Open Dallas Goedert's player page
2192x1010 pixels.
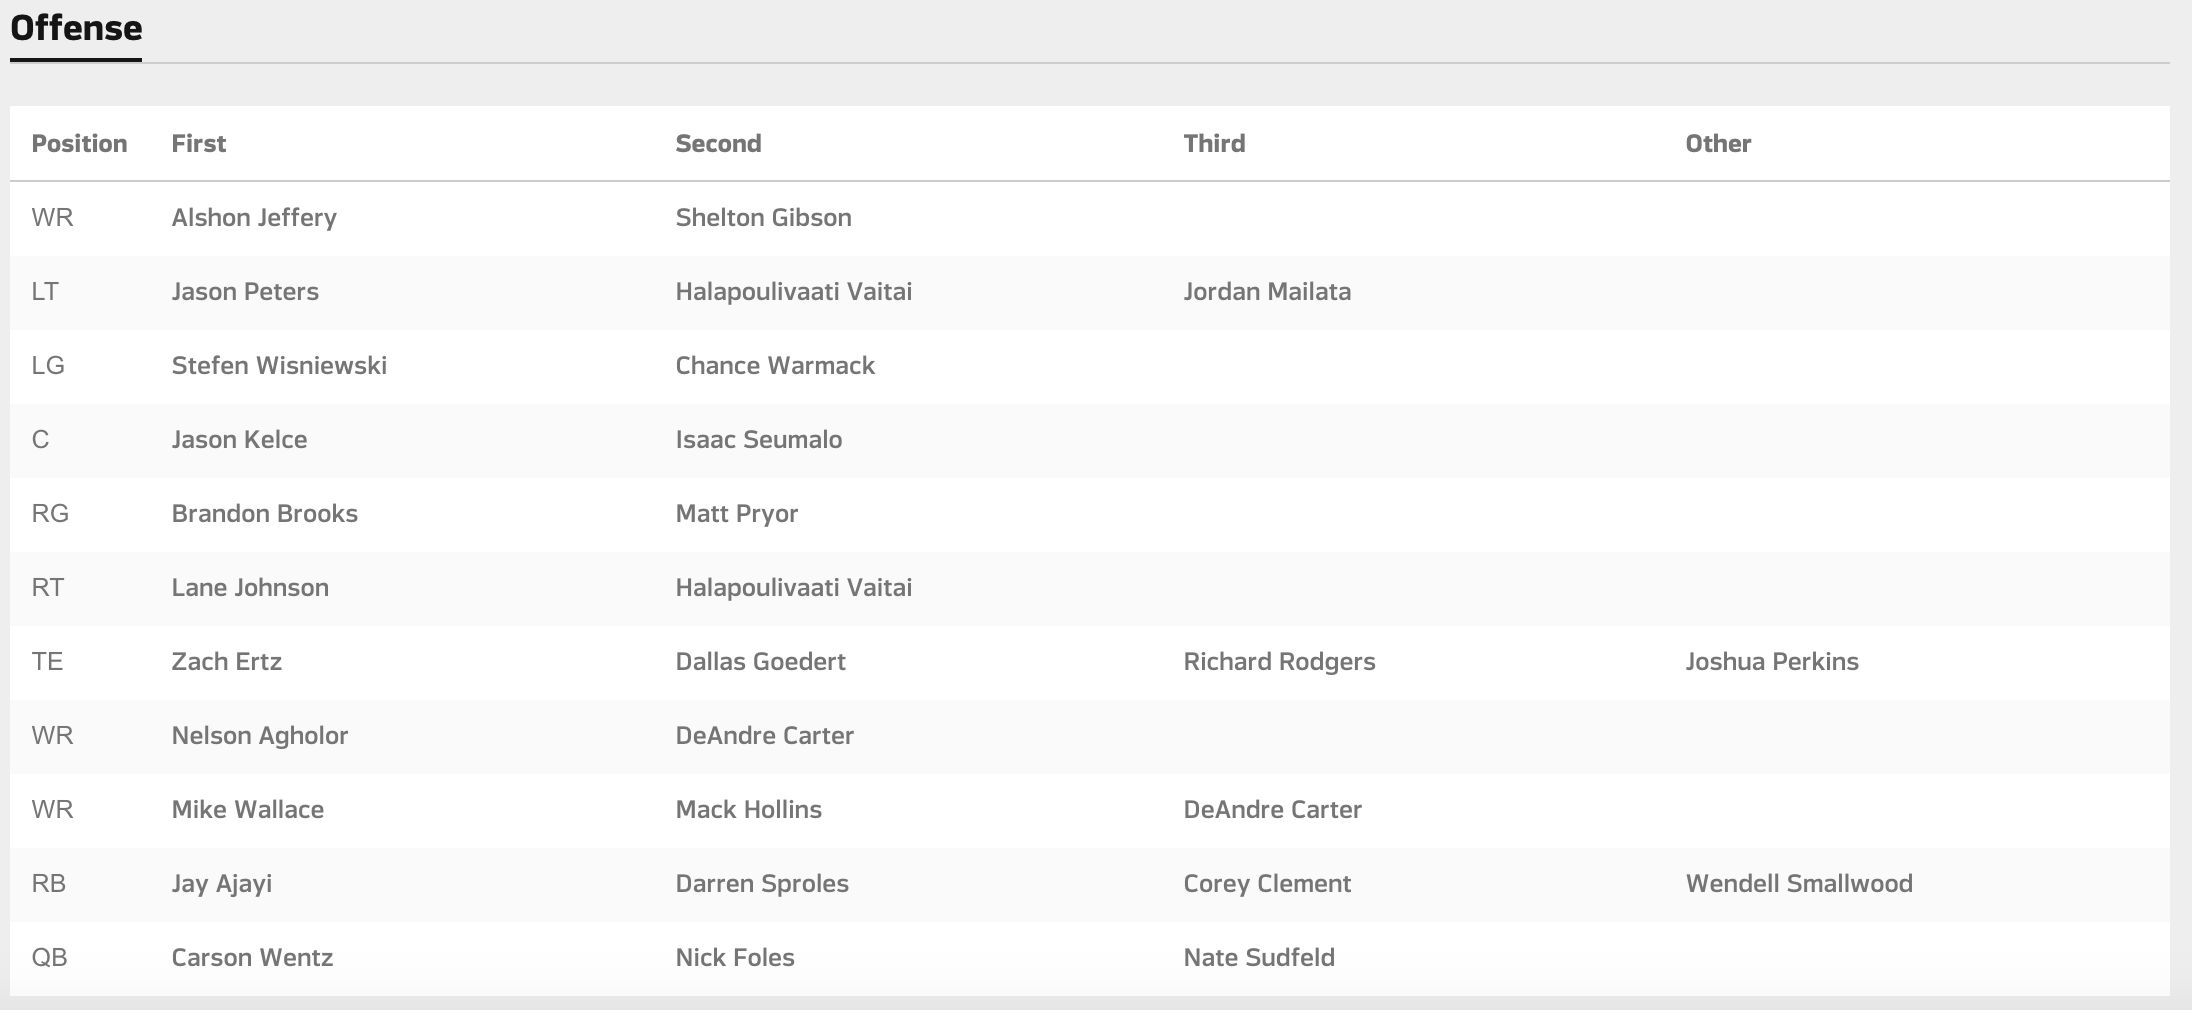click(x=760, y=662)
